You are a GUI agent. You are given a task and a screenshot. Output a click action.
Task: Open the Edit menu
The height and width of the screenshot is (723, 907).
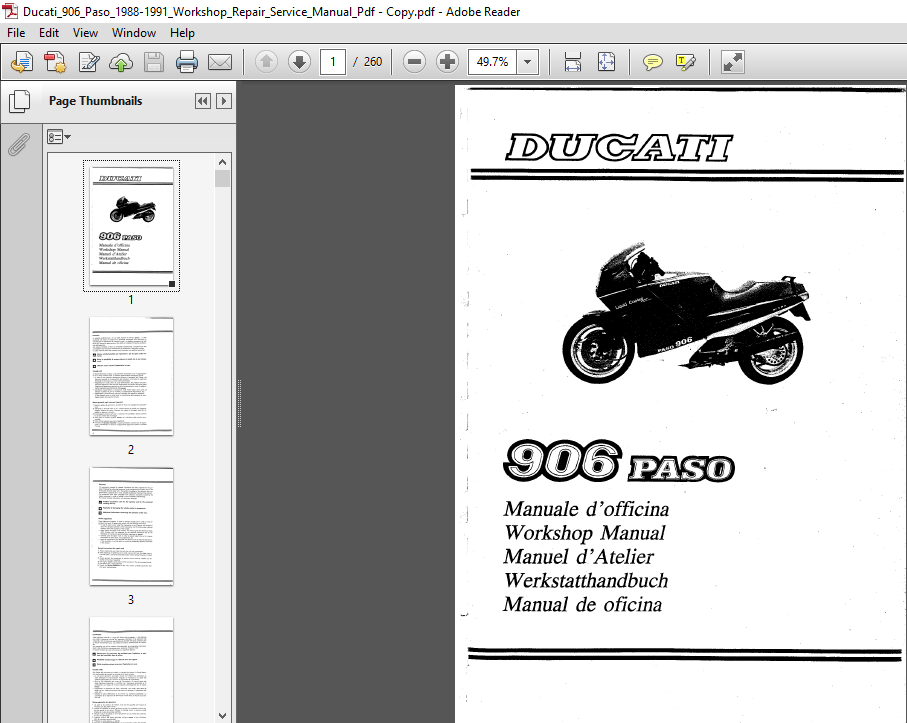tap(49, 33)
